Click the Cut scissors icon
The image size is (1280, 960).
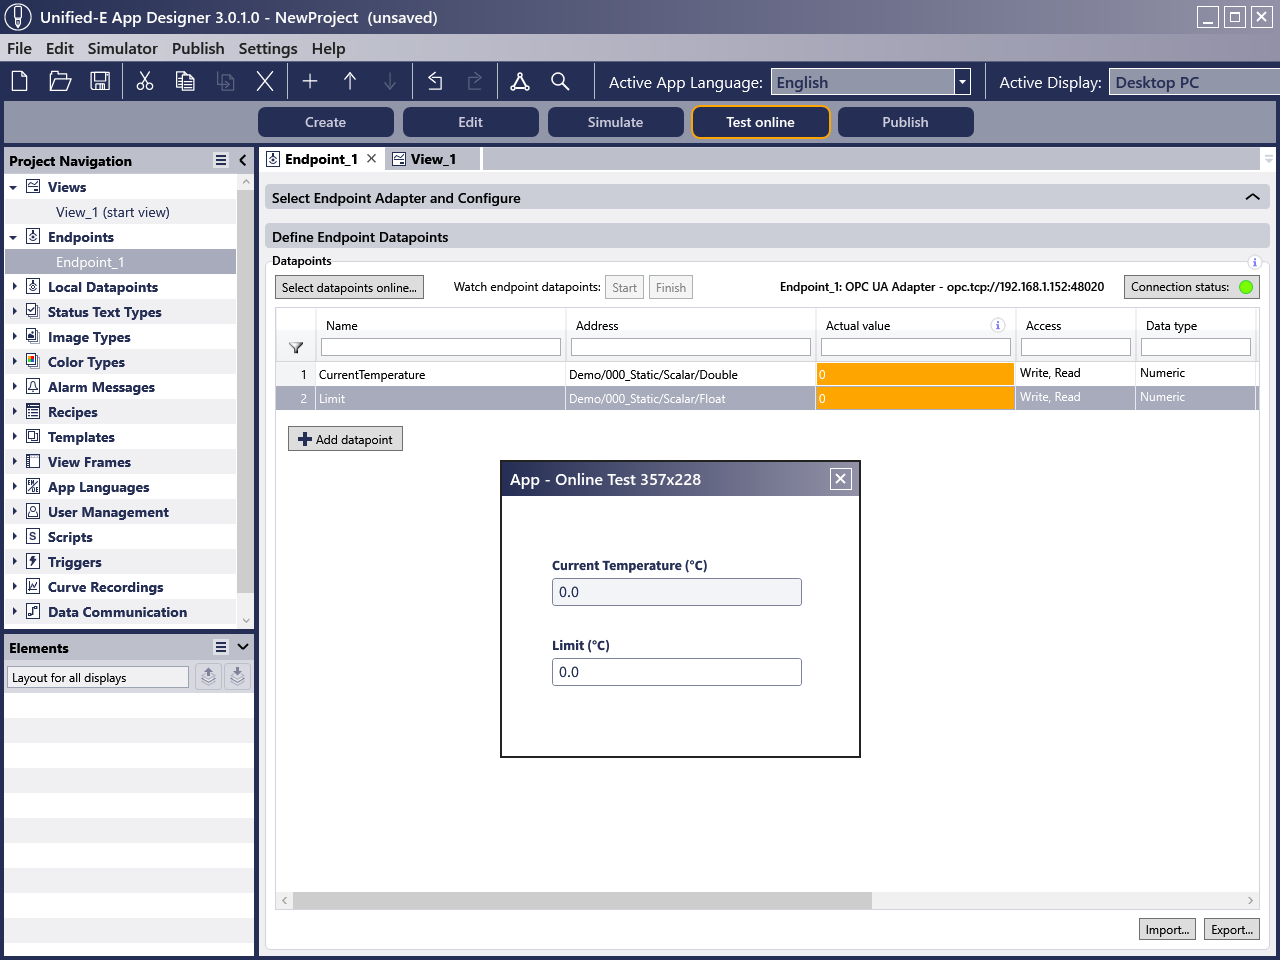pos(145,82)
